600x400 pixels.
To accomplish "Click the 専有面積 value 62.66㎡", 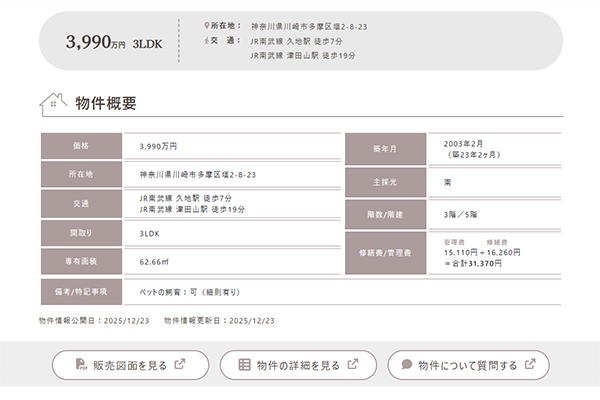I will (154, 261).
